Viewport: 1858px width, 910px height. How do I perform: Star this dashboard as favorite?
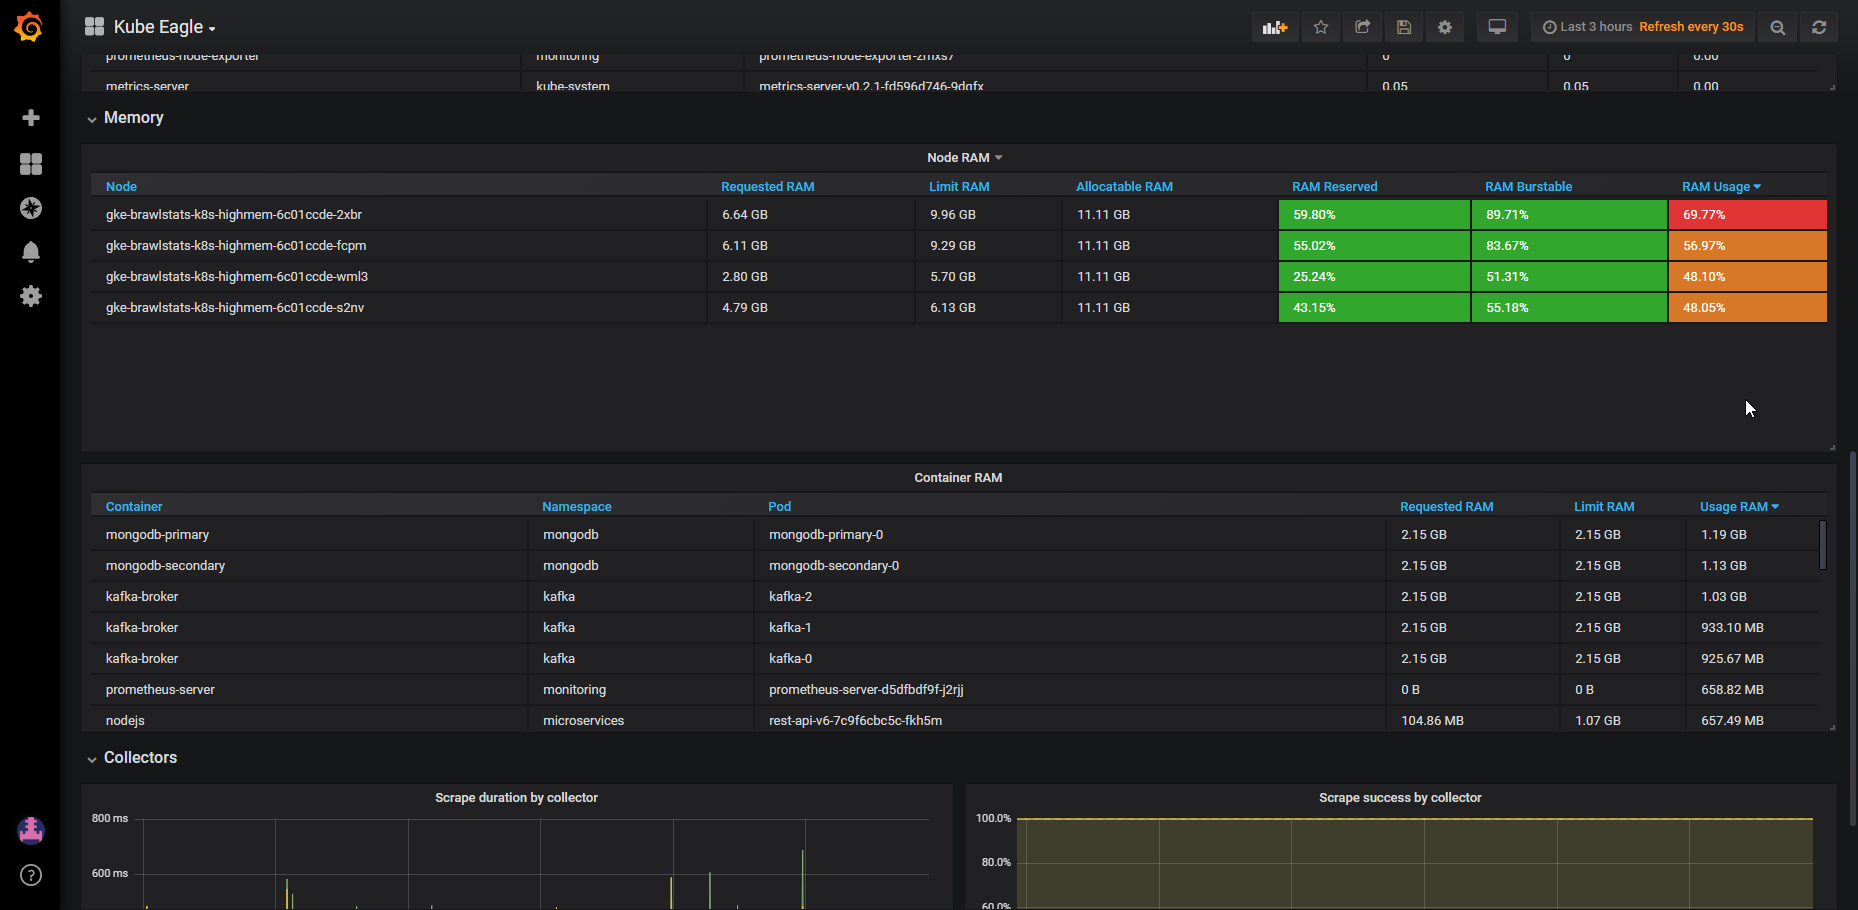[1321, 27]
